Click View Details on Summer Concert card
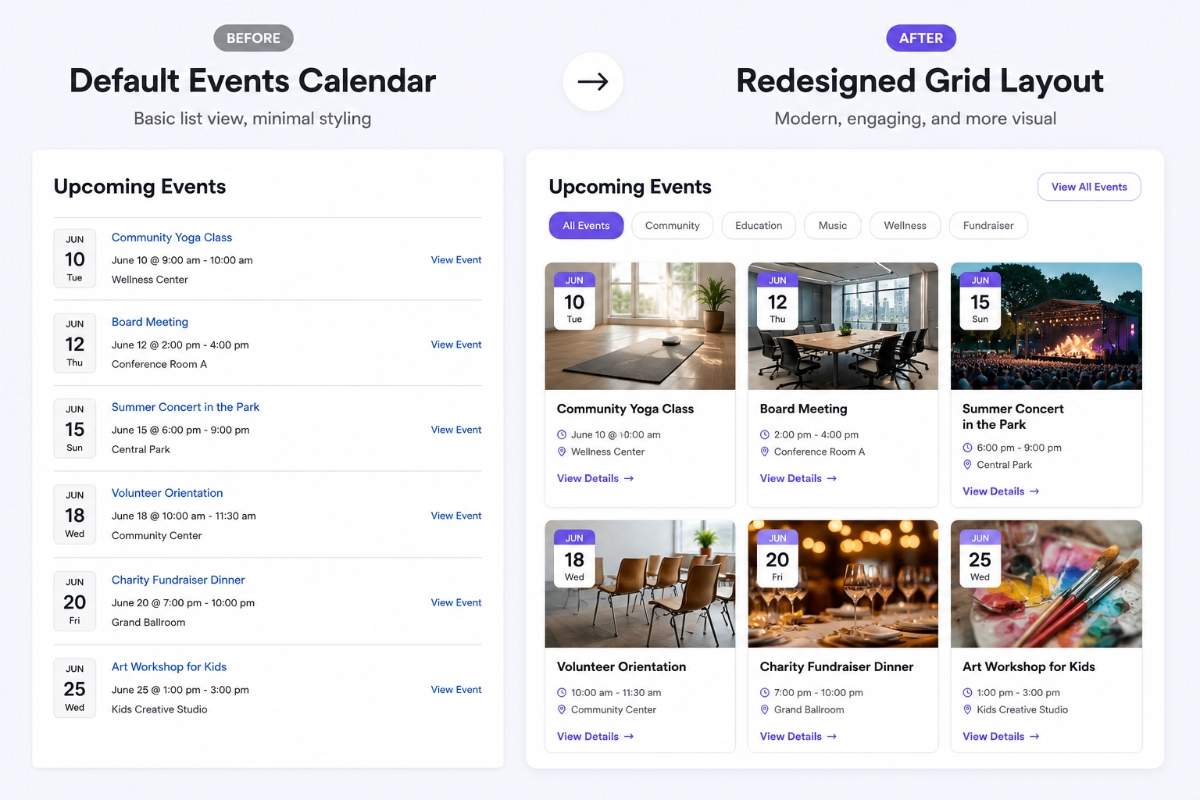Viewport: 1200px width, 800px height. [1001, 492]
